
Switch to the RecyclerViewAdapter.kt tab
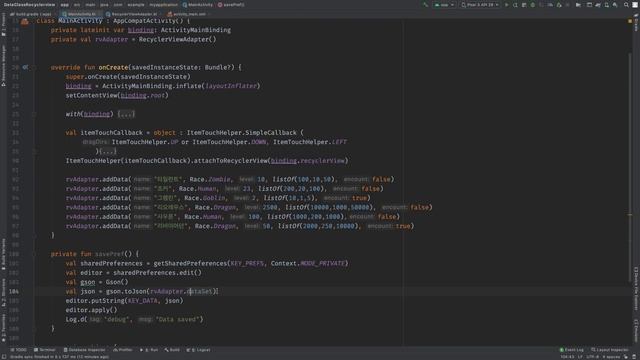point(132,14)
